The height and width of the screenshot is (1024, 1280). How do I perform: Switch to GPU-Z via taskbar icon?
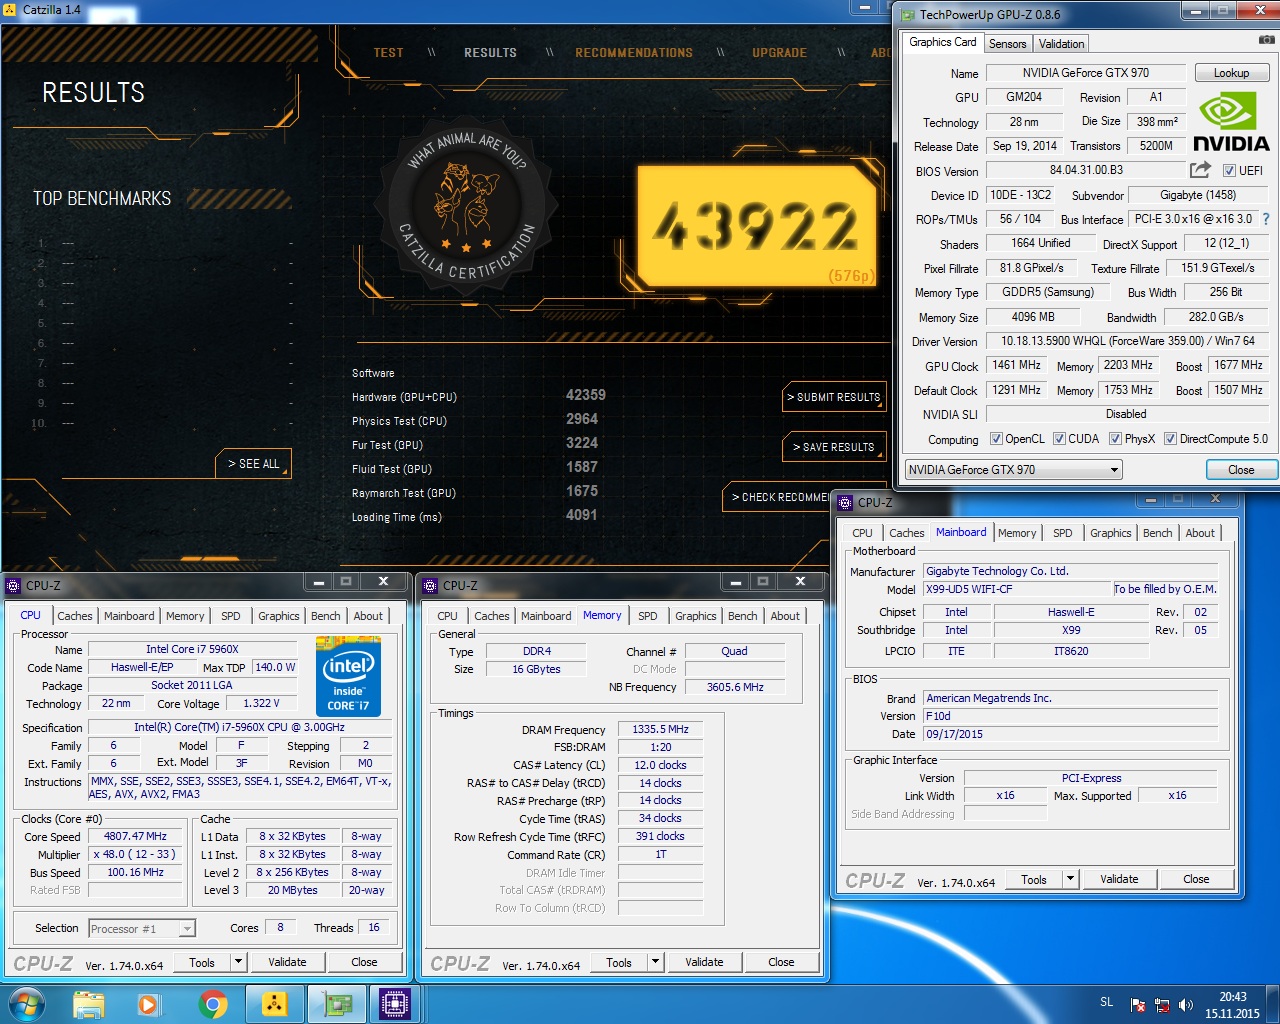336,1004
